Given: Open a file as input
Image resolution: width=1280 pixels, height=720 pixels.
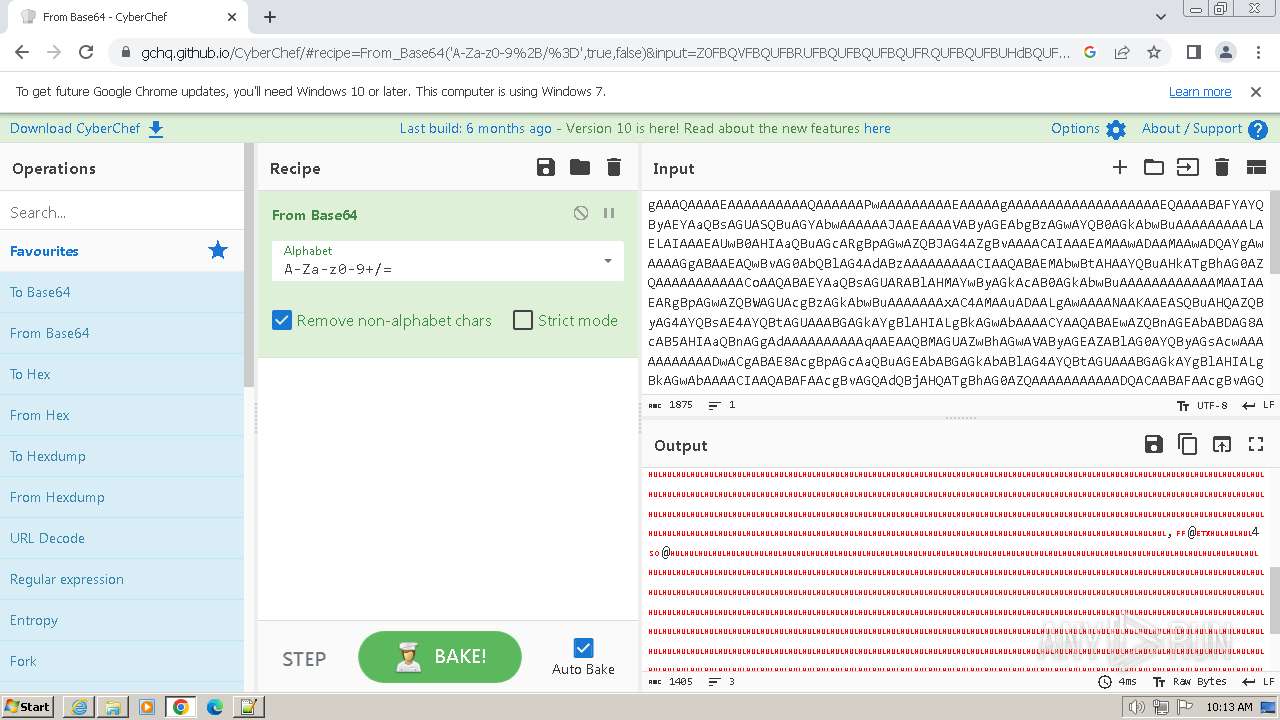Looking at the screenshot, I should coord(1188,167).
